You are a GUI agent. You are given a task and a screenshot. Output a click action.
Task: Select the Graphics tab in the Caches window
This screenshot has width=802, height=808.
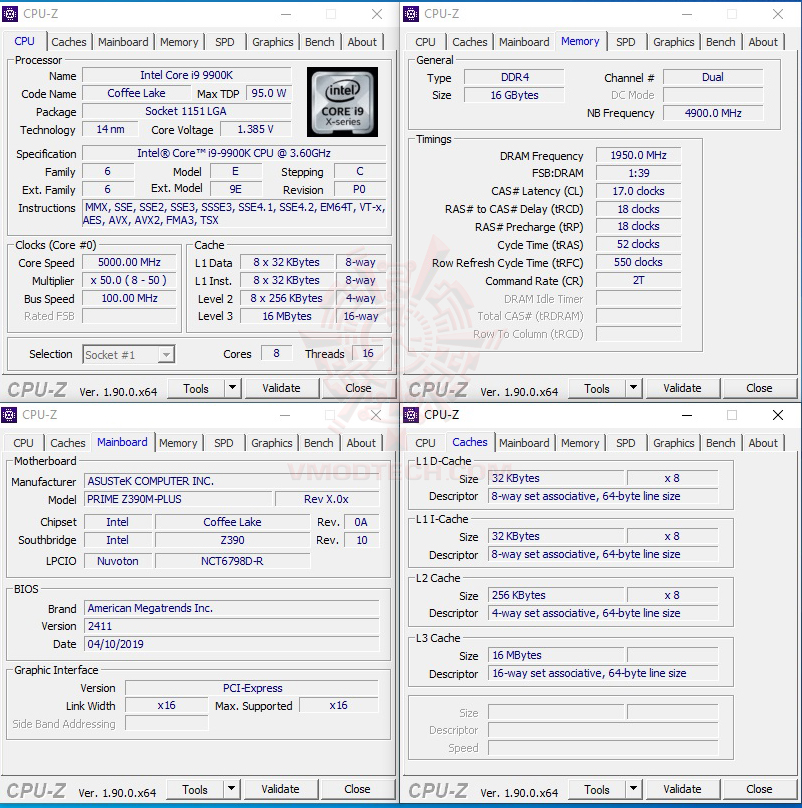673,442
